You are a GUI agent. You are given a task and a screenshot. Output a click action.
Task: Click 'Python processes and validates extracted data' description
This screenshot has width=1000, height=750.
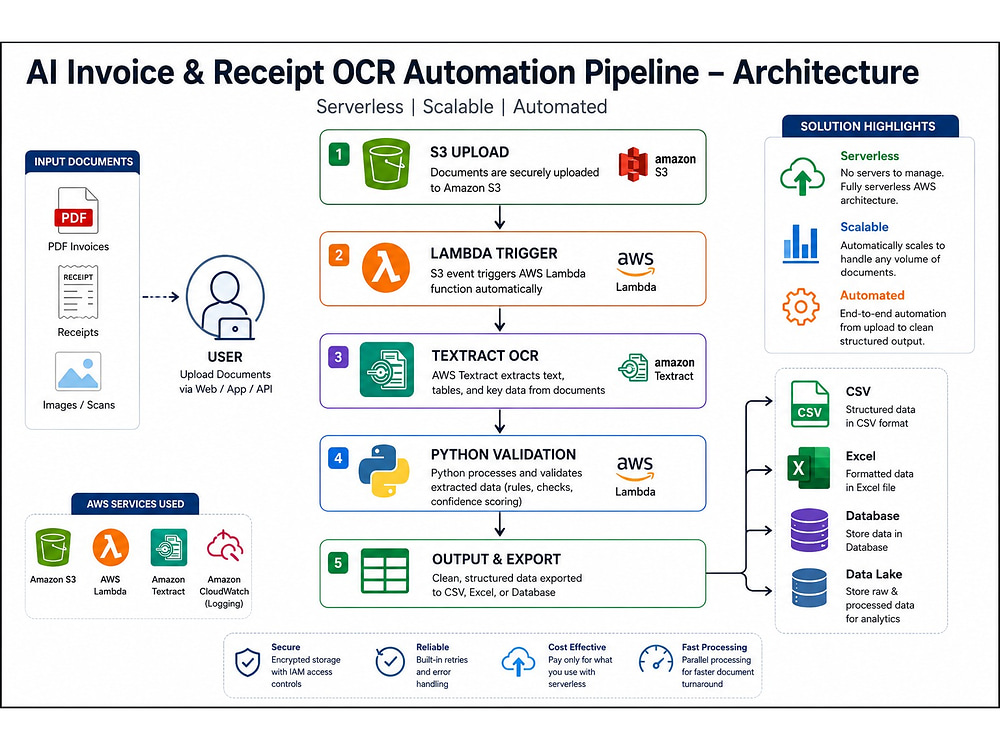click(506, 487)
